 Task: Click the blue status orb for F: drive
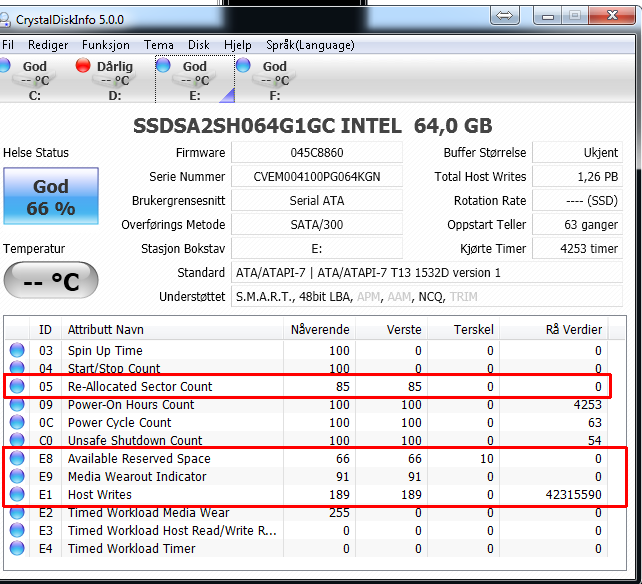(243, 65)
